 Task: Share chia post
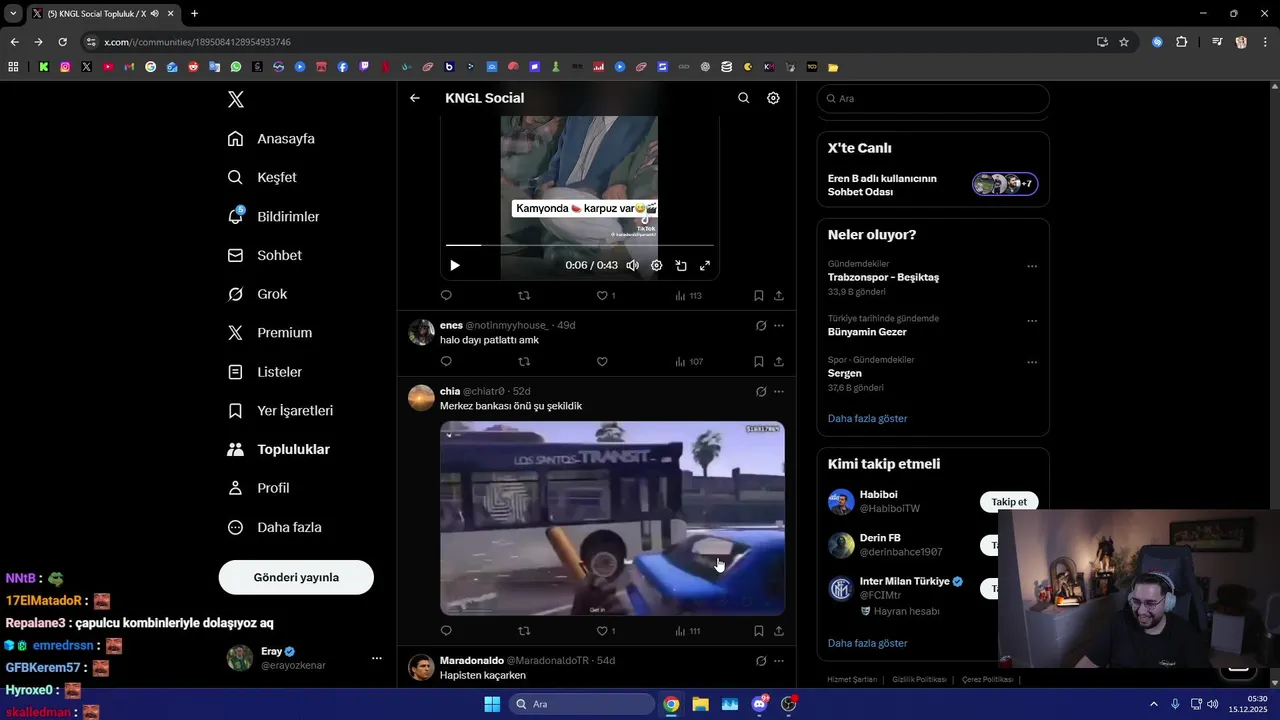[779, 631]
